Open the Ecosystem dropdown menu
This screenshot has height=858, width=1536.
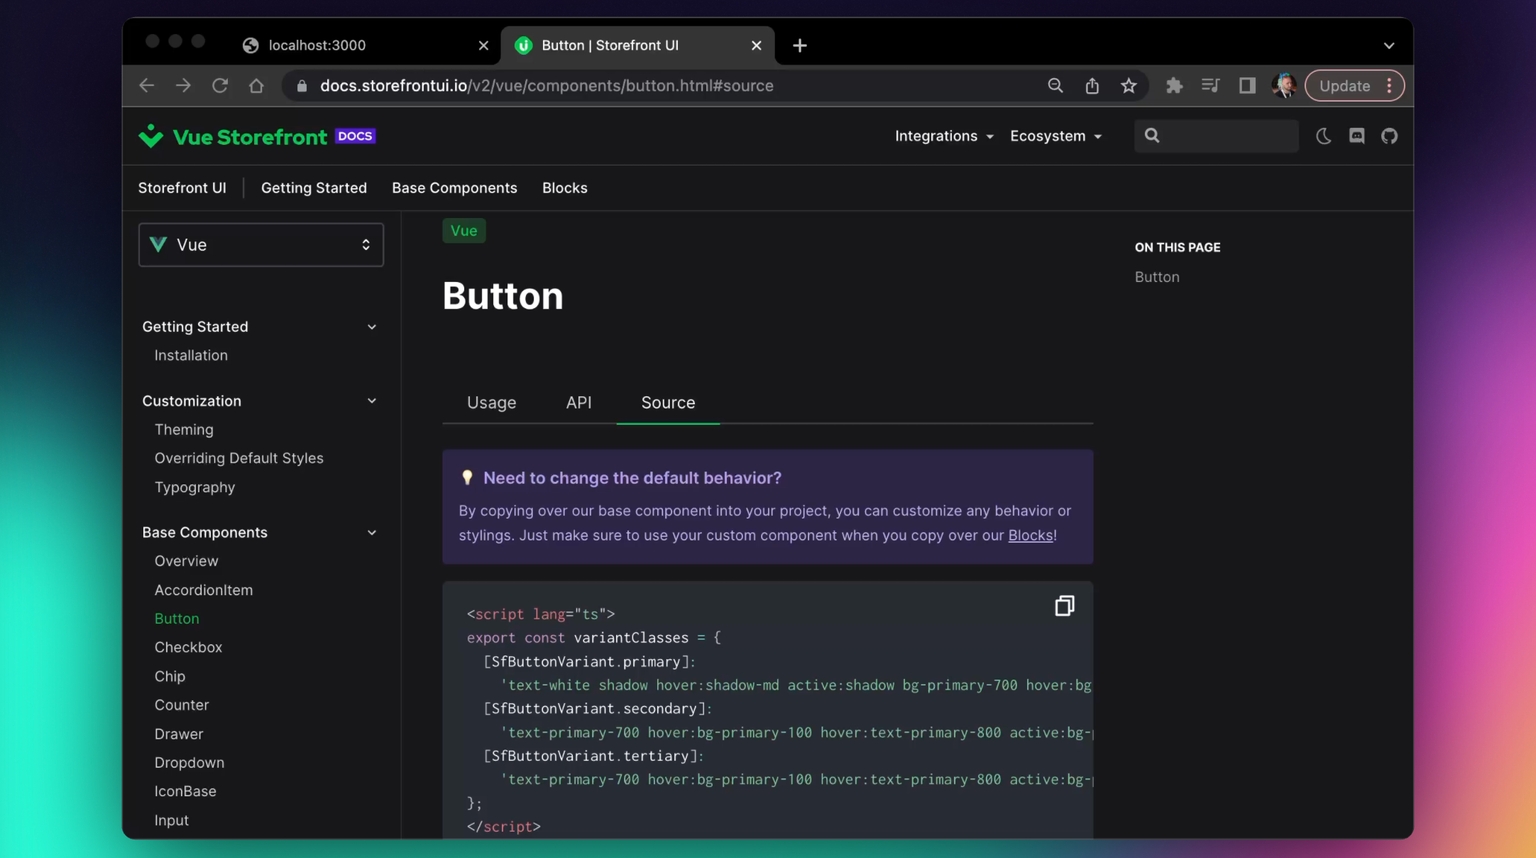(1056, 136)
